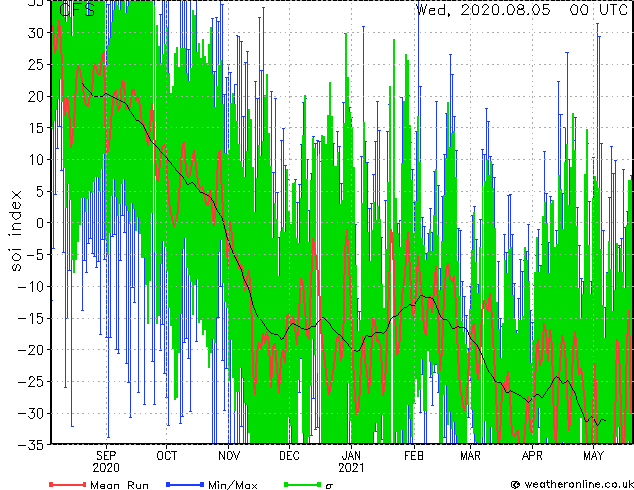Click the 0 y-axis tick label
The height and width of the screenshot is (490, 634).
pos(40,223)
